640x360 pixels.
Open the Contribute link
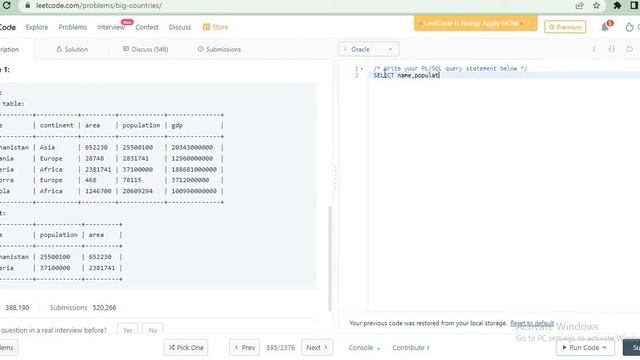pyautogui.click(x=410, y=348)
